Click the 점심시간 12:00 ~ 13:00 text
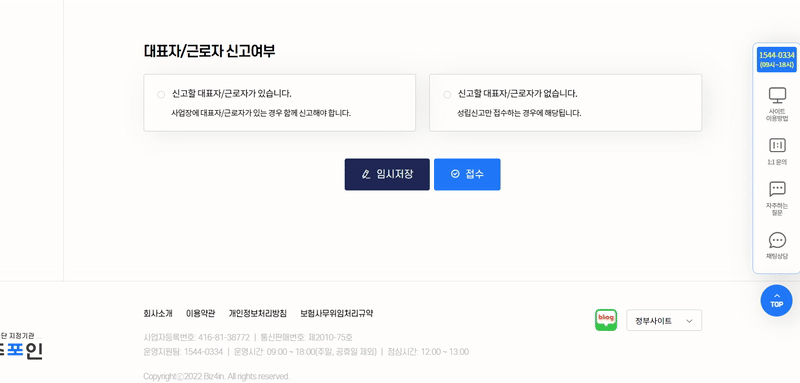 428,352
